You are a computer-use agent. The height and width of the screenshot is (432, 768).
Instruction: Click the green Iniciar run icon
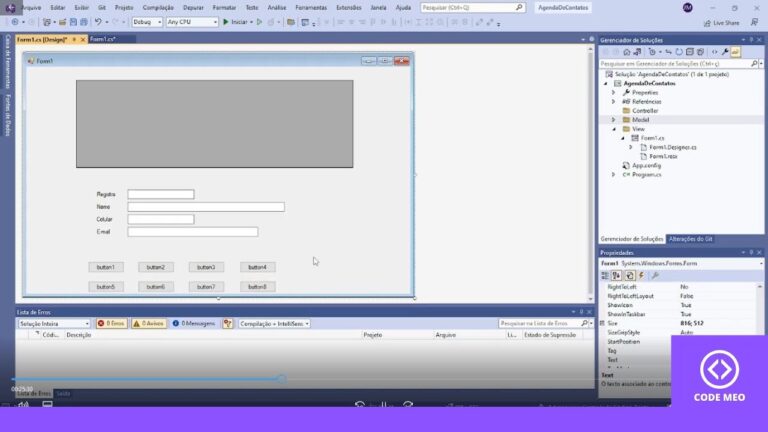click(226, 22)
